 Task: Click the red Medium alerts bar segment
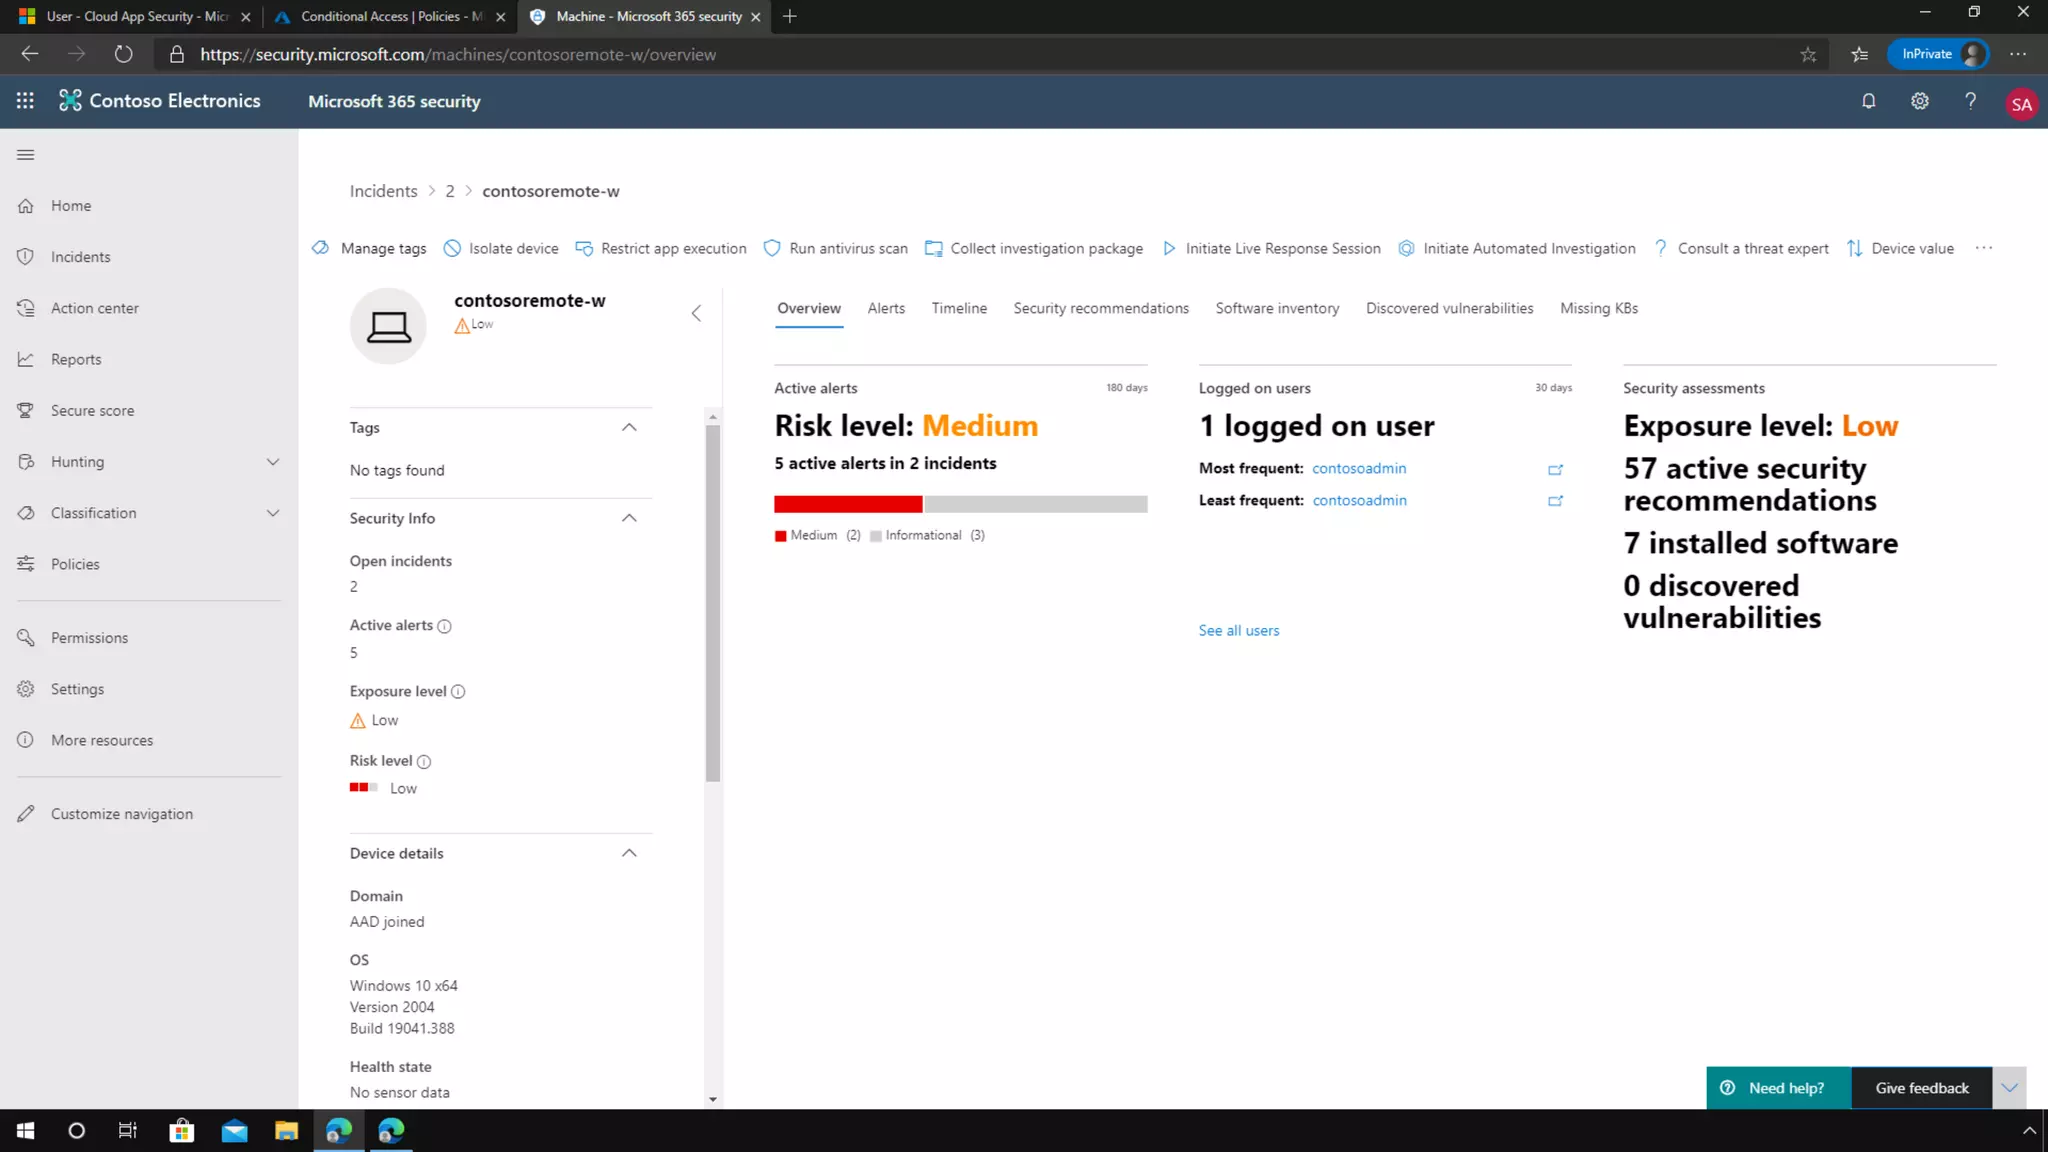pos(847,504)
